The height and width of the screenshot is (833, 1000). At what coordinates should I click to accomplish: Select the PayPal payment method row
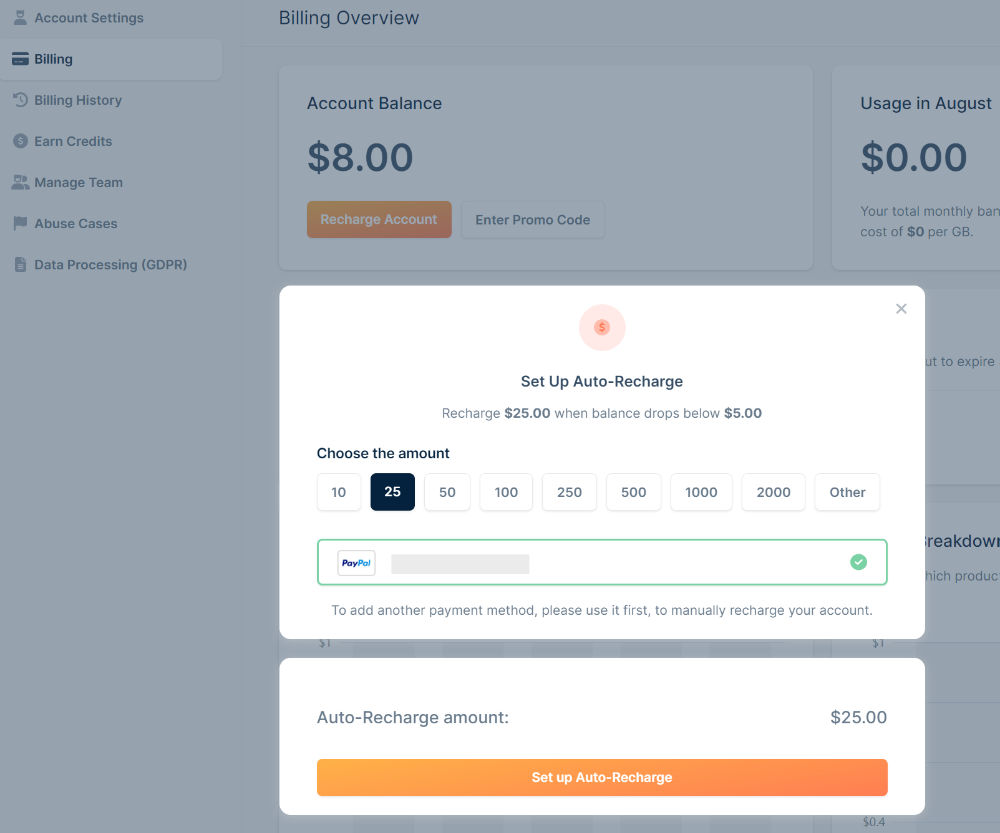(602, 562)
